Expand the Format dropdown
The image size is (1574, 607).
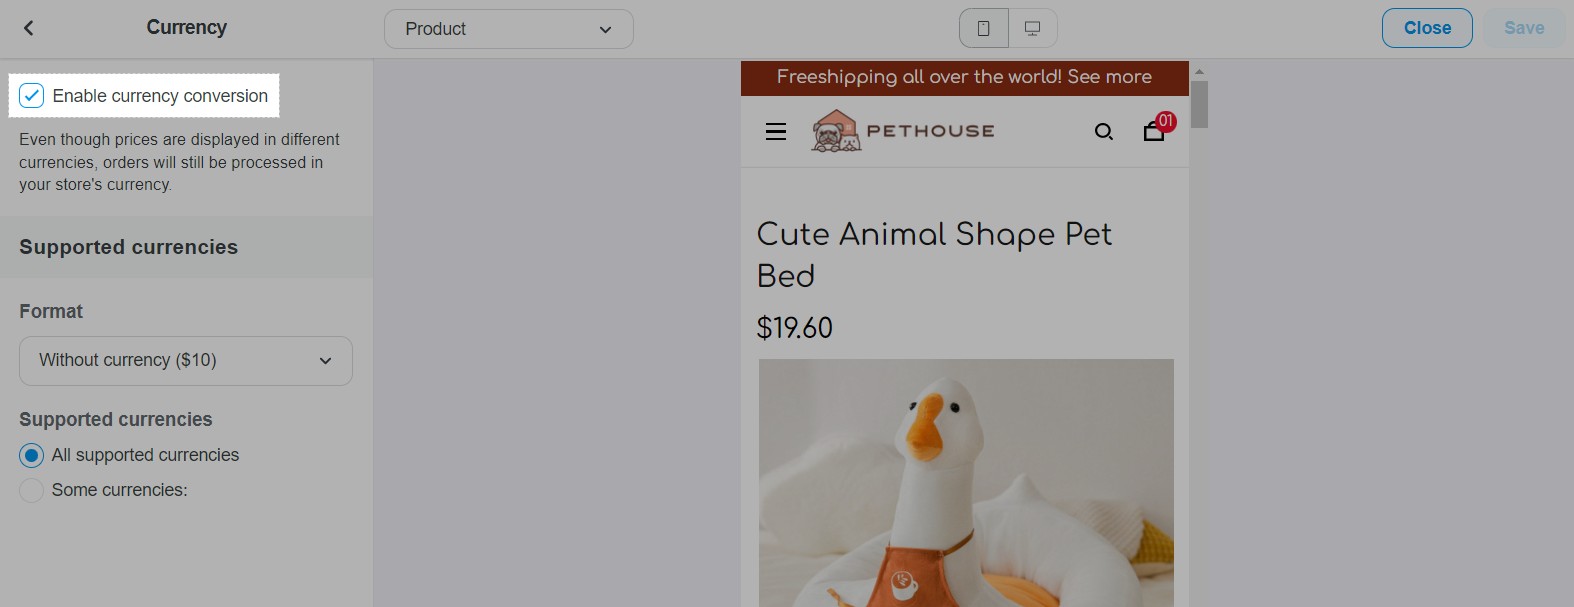point(185,361)
